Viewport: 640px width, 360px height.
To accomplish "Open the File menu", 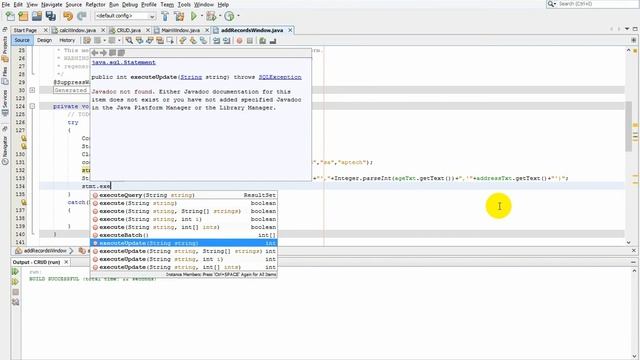I will [6, 4].
